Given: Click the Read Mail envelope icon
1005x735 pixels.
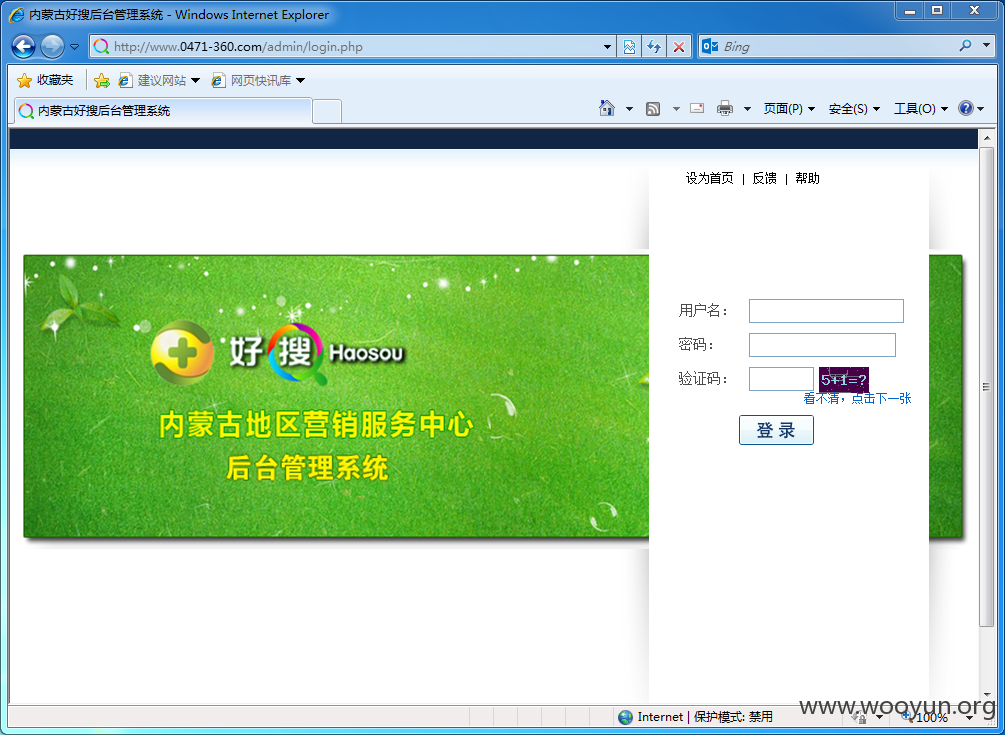Looking at the screenshot, I should point(697,108).
